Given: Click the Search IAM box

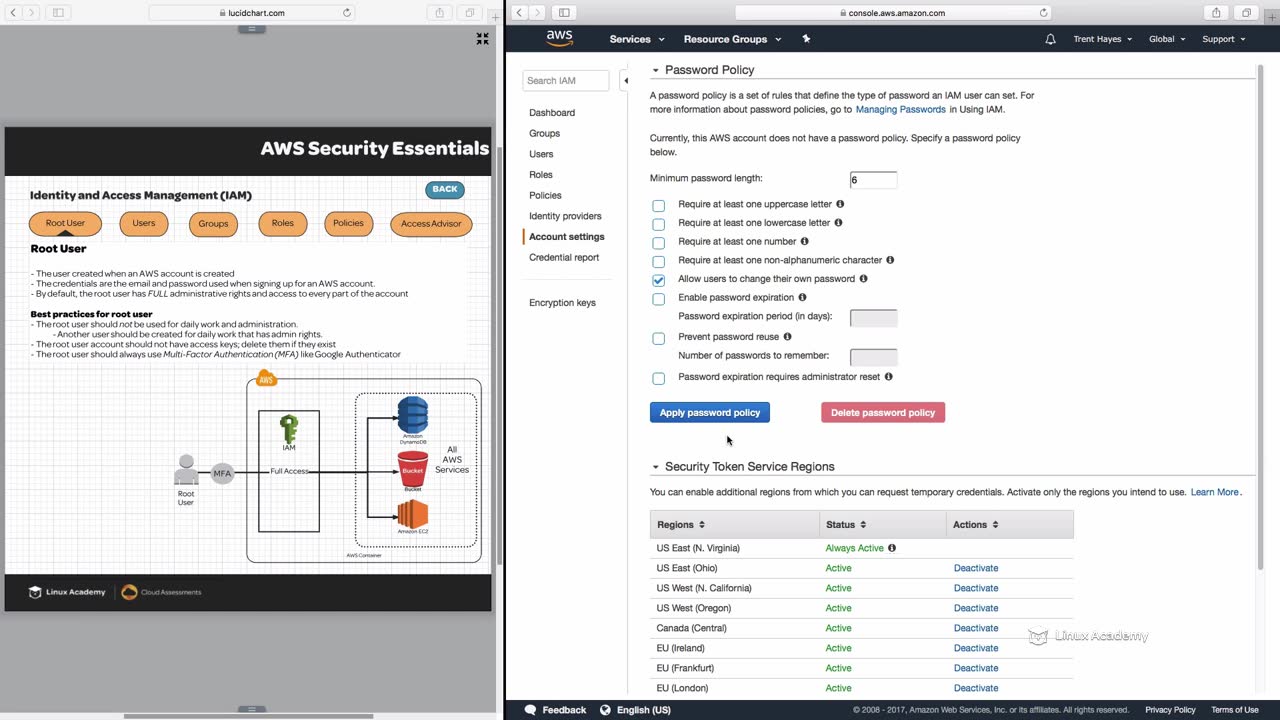Looking at the screenshot, I should (x=565, y=80).
